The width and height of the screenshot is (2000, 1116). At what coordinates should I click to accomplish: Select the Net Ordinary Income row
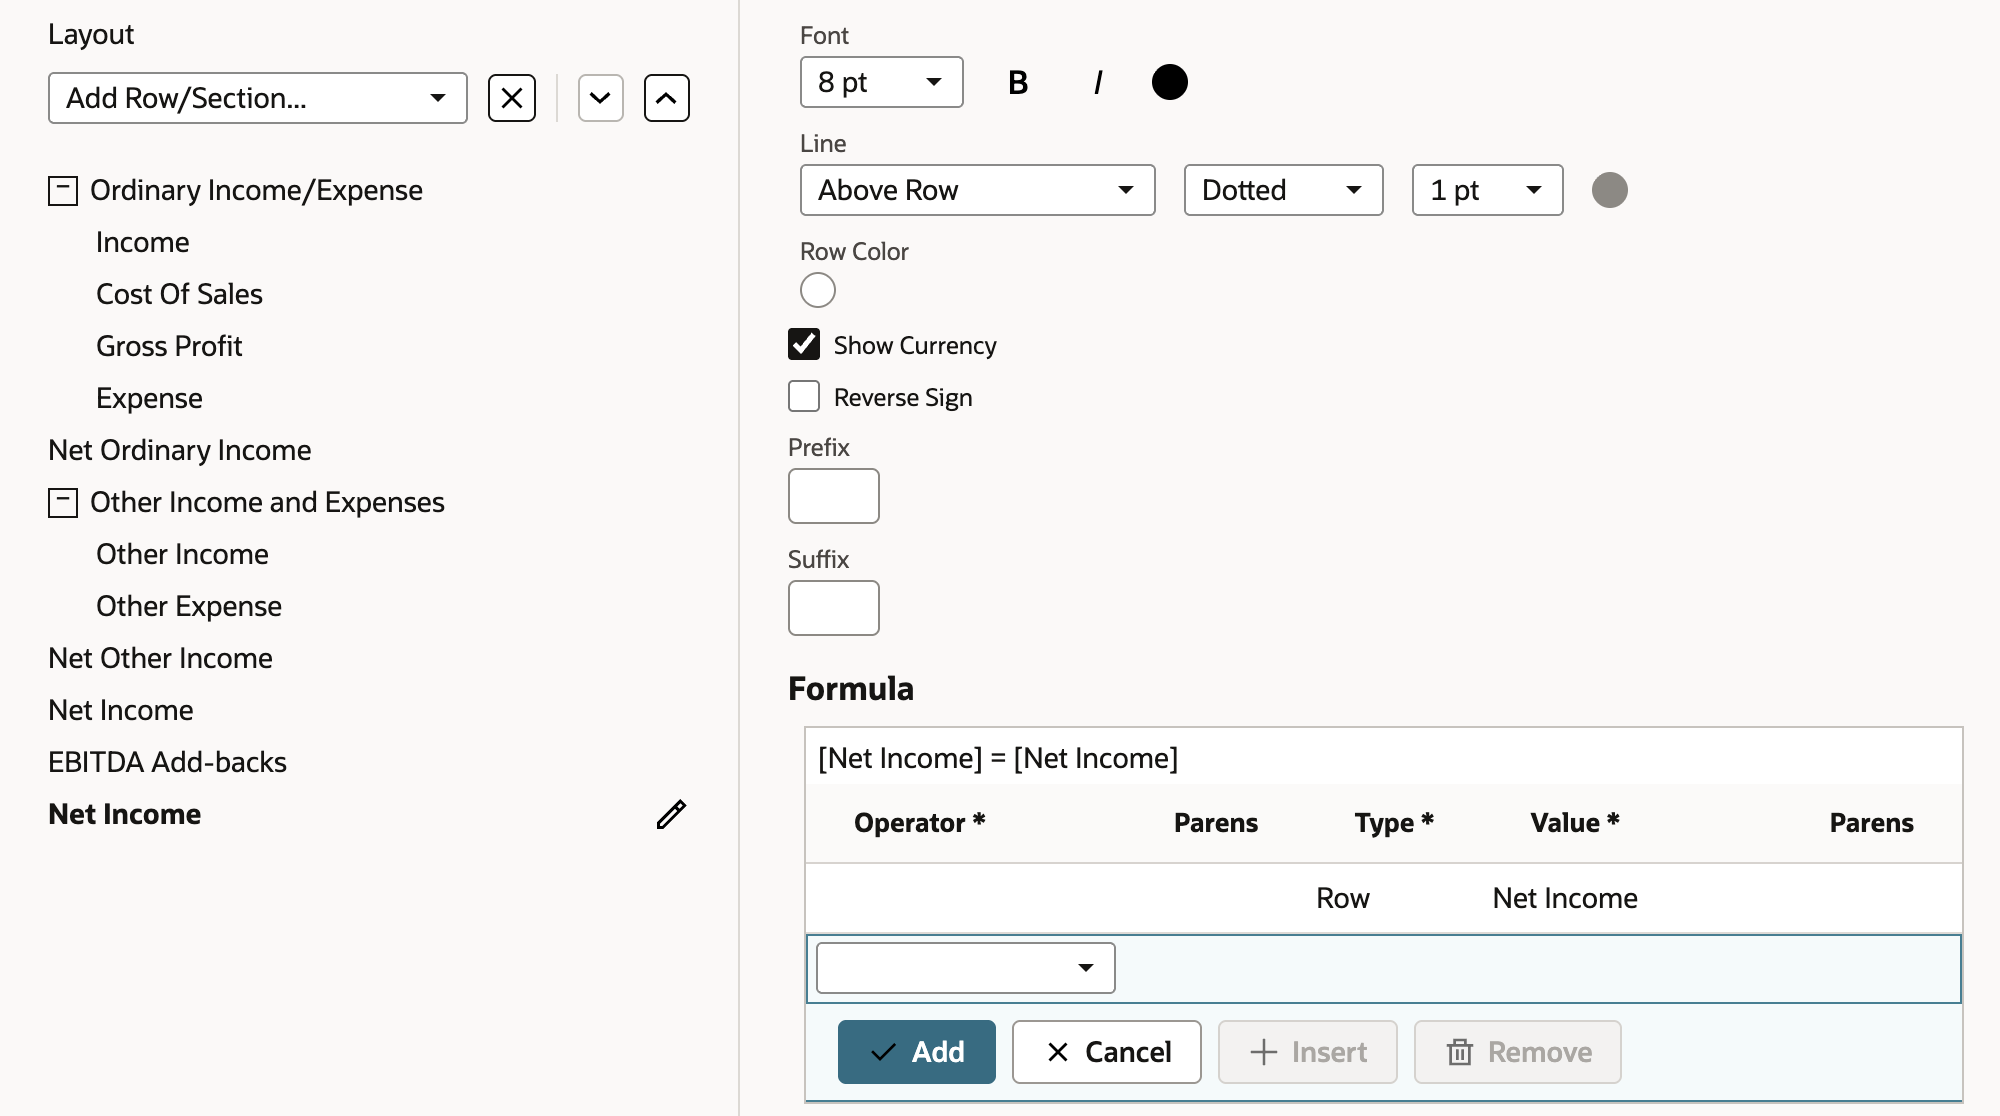[180, 450]
